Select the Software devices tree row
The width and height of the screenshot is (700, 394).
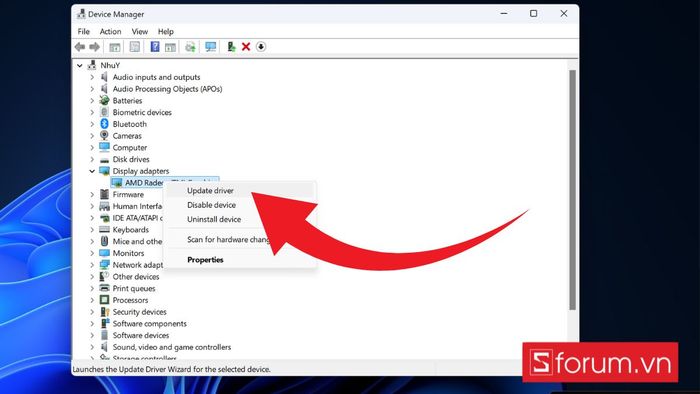coord(141,335)
